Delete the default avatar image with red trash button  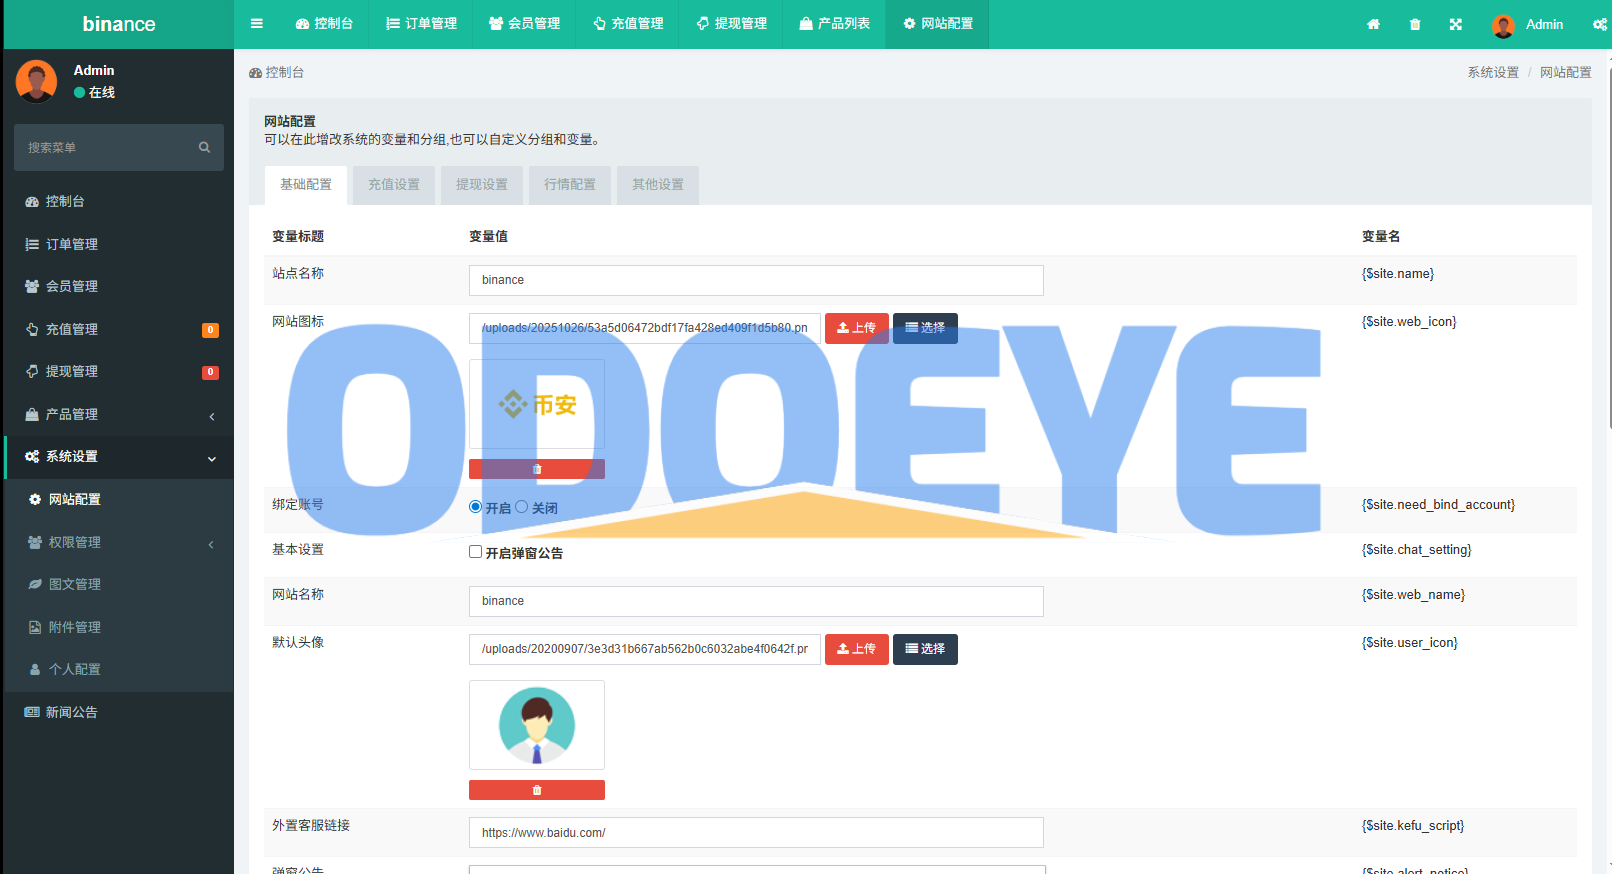coord(537,790)
